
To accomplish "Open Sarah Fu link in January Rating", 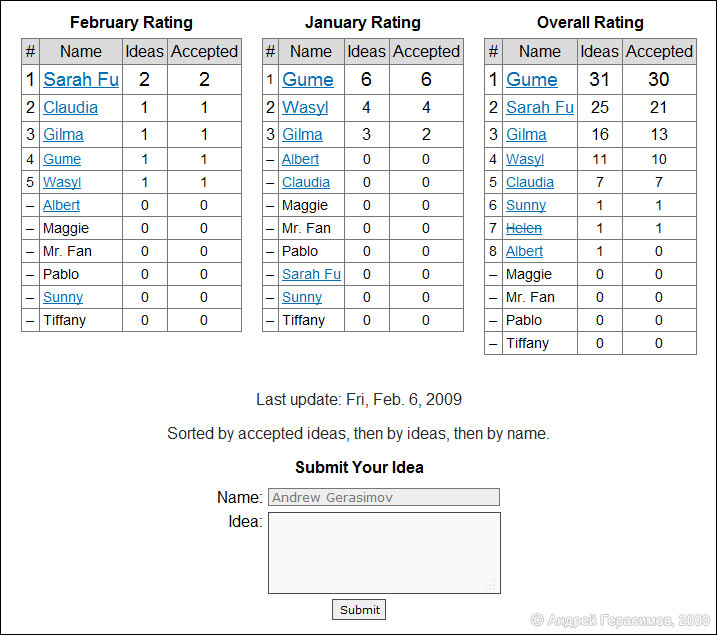I will click(x=311, y=274).
